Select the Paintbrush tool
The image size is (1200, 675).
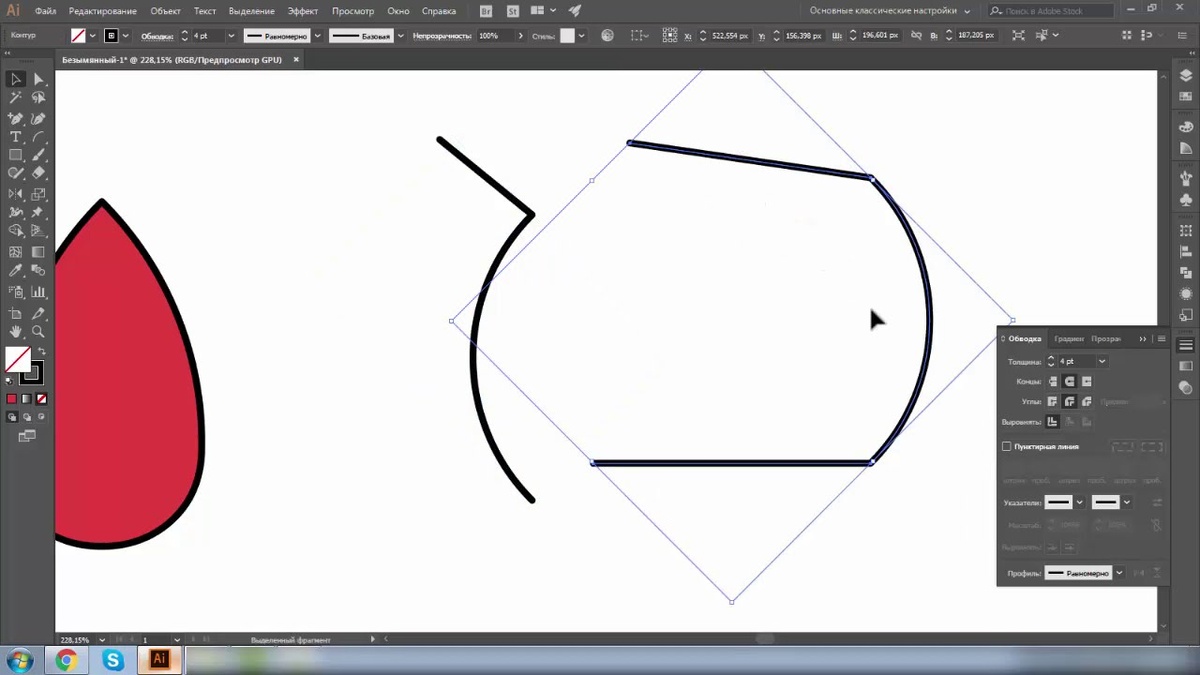38,156
